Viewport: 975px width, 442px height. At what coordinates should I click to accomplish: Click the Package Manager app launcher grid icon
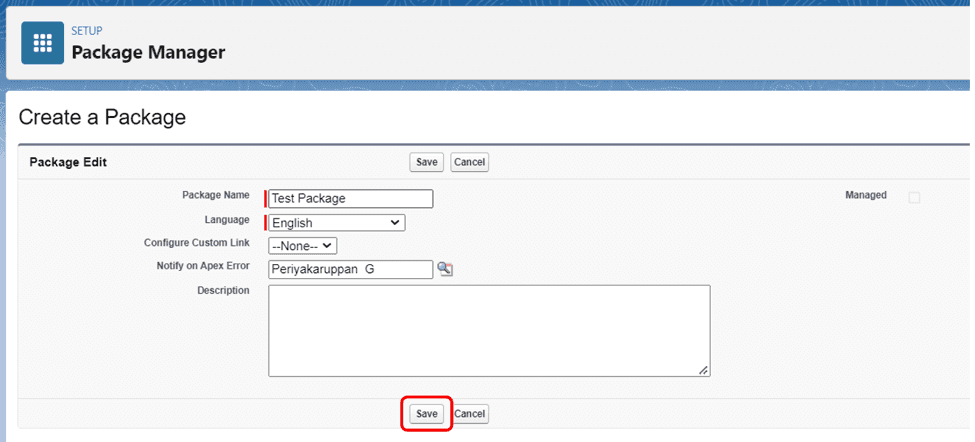42,43
